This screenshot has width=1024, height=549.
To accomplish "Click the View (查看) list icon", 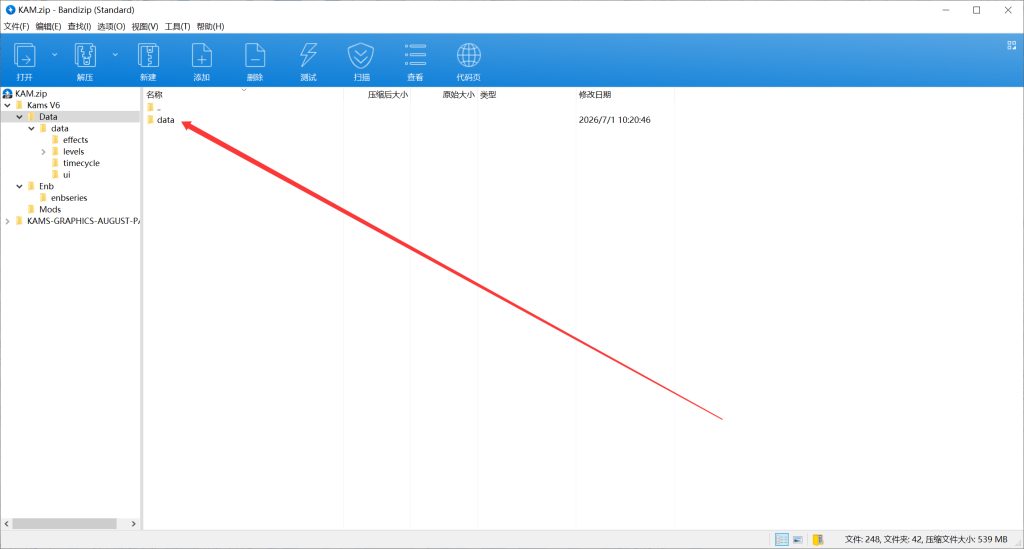I will point(415,55).
